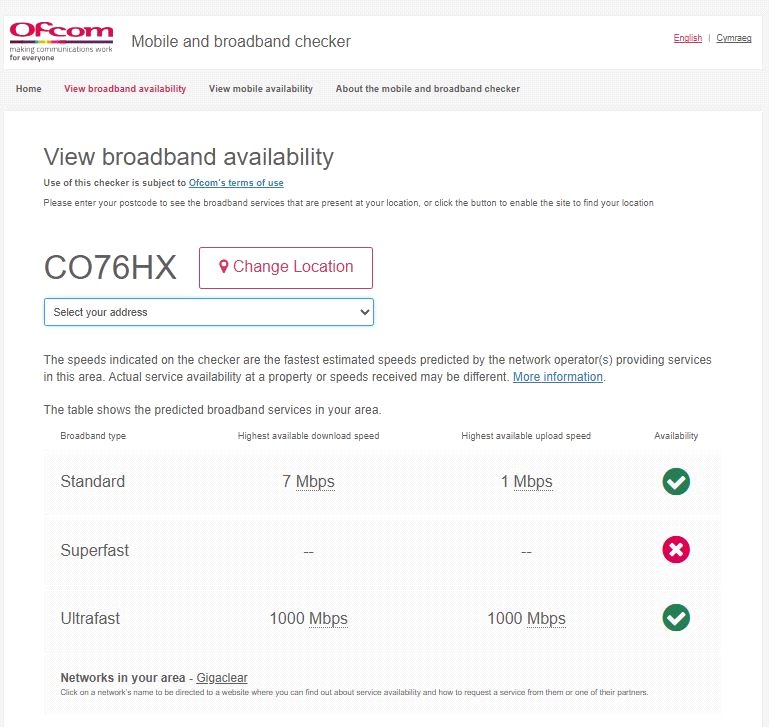Open View broadband availability tab
Screen dimensions: 769x727
[125, 89]
